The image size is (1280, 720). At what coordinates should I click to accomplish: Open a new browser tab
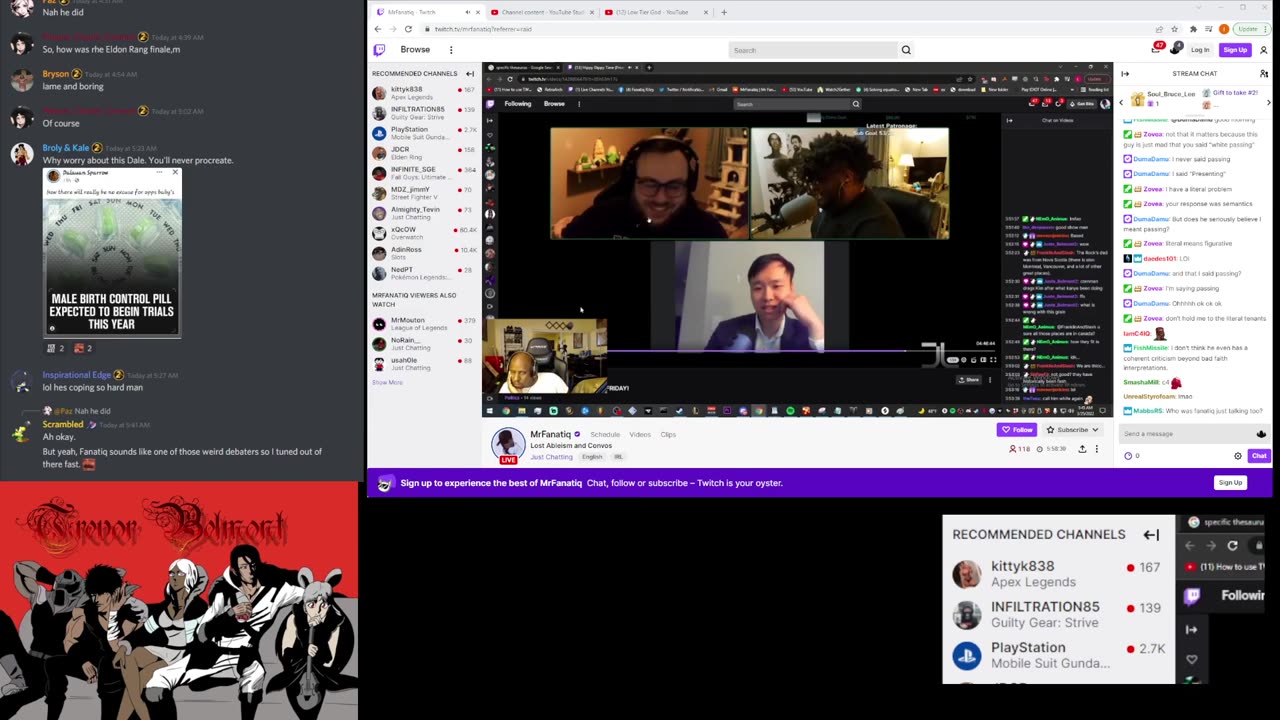pyautogui.click(x=724, y=12)
